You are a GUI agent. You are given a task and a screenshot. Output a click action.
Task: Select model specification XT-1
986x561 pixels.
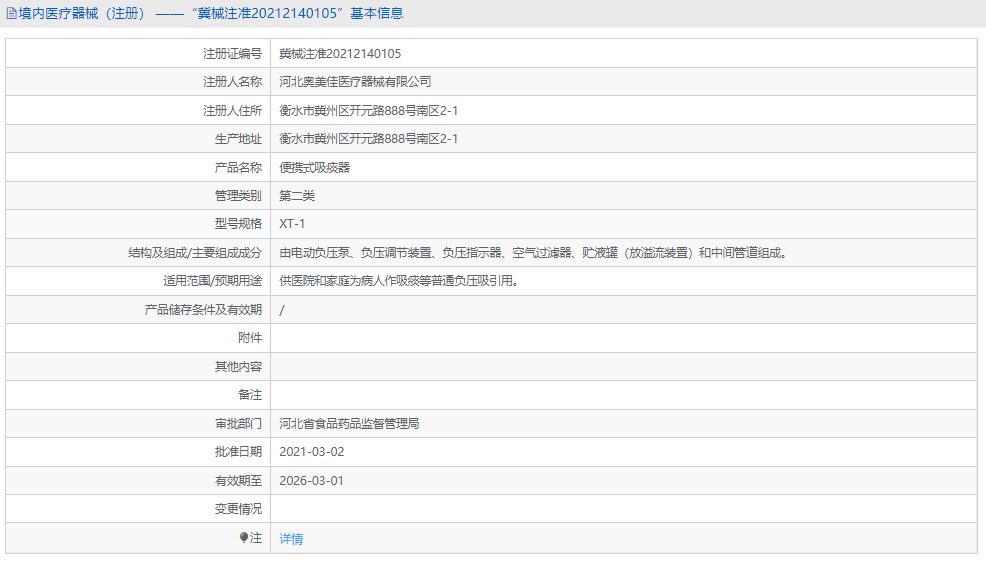(292, 224)
